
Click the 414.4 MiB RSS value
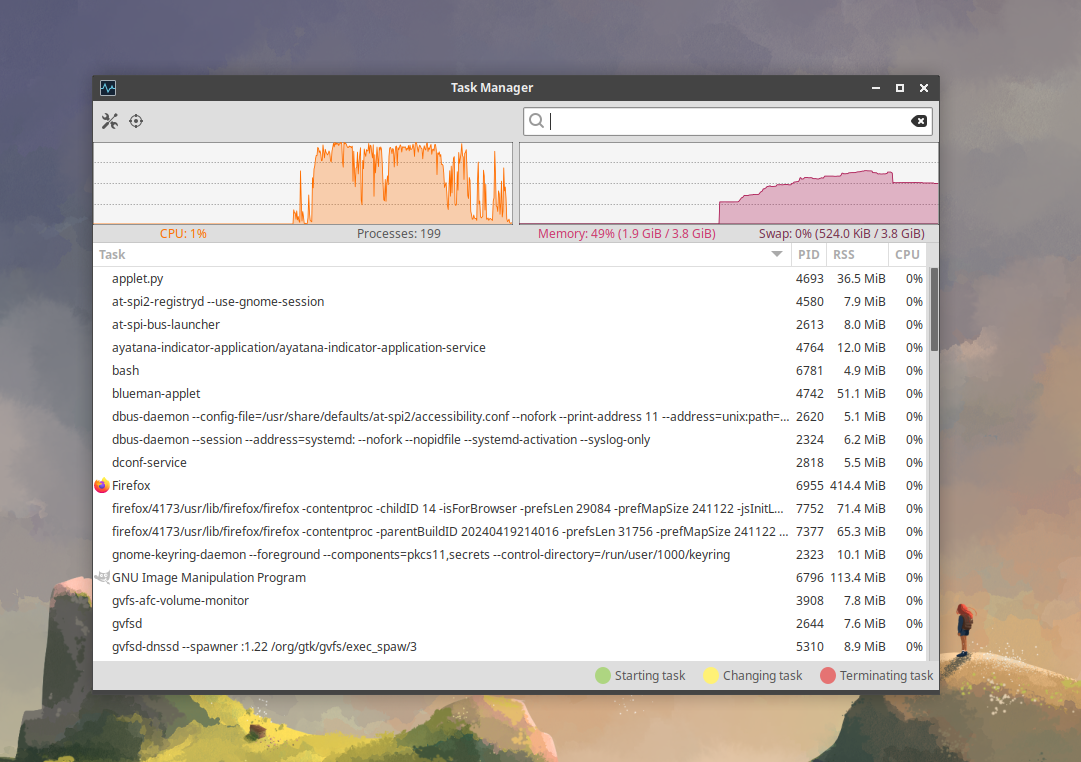coord(858,485)
